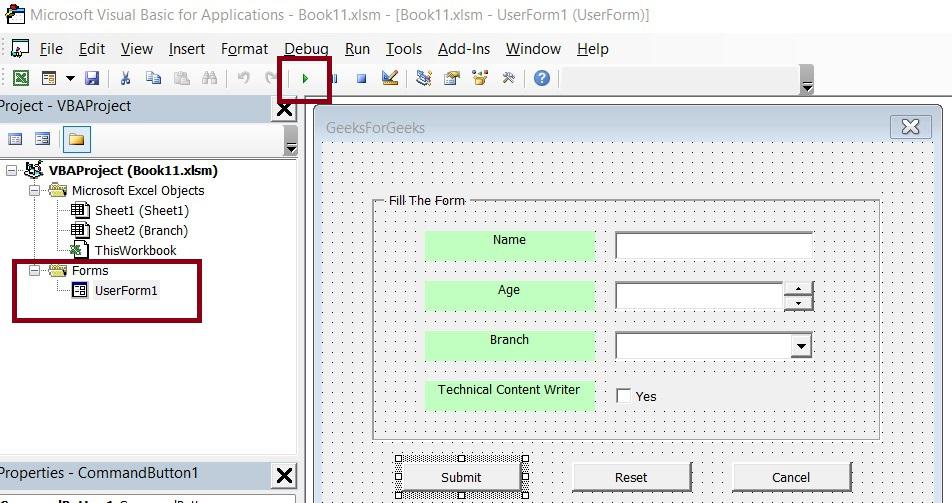Click the View Microsoft Excel toolbar icon
This screenshot has height=503, width=952.
[x=21, y=78]
